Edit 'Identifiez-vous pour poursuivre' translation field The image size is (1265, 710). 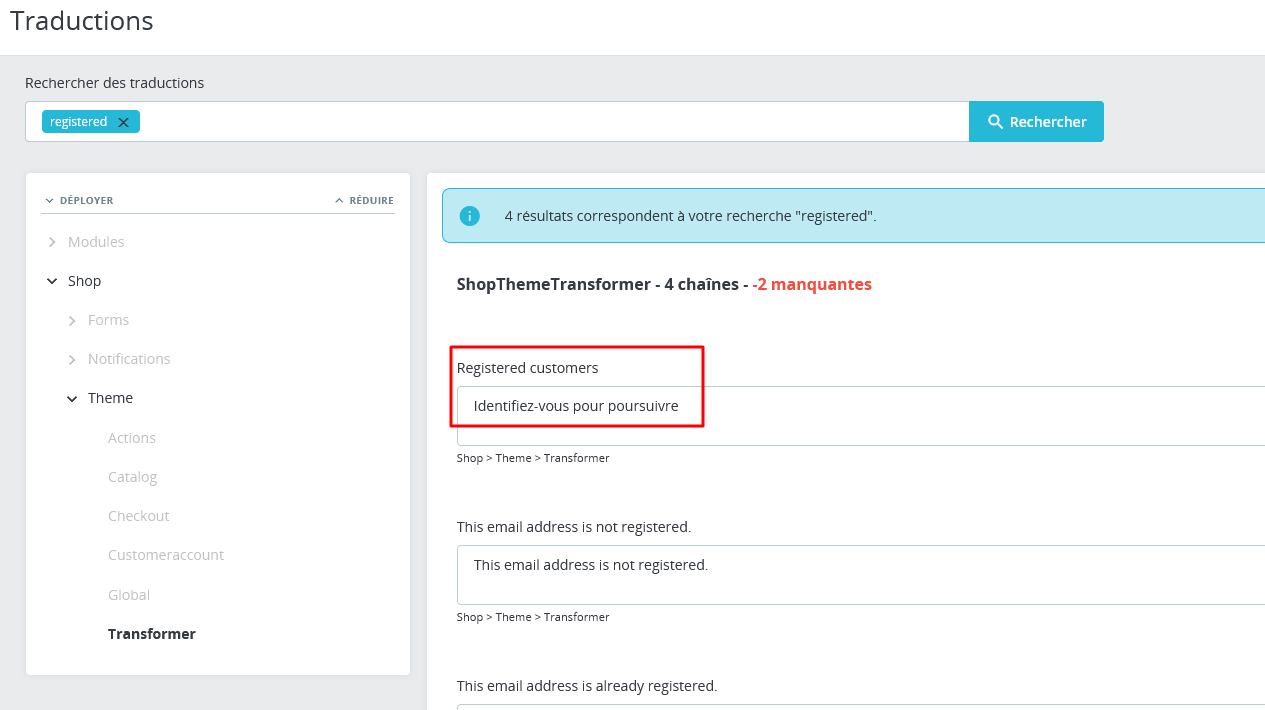point(861,416)
